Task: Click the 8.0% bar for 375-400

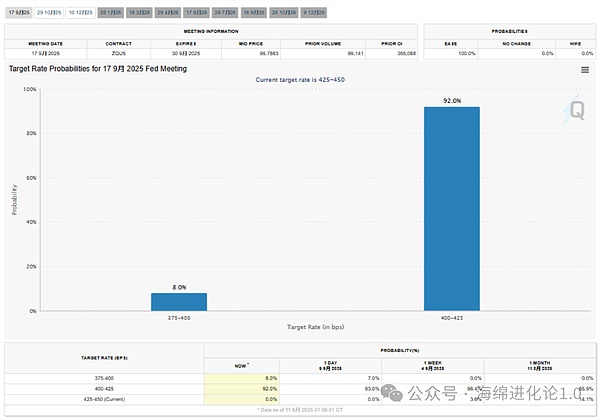Action: [x=179, y=301]
